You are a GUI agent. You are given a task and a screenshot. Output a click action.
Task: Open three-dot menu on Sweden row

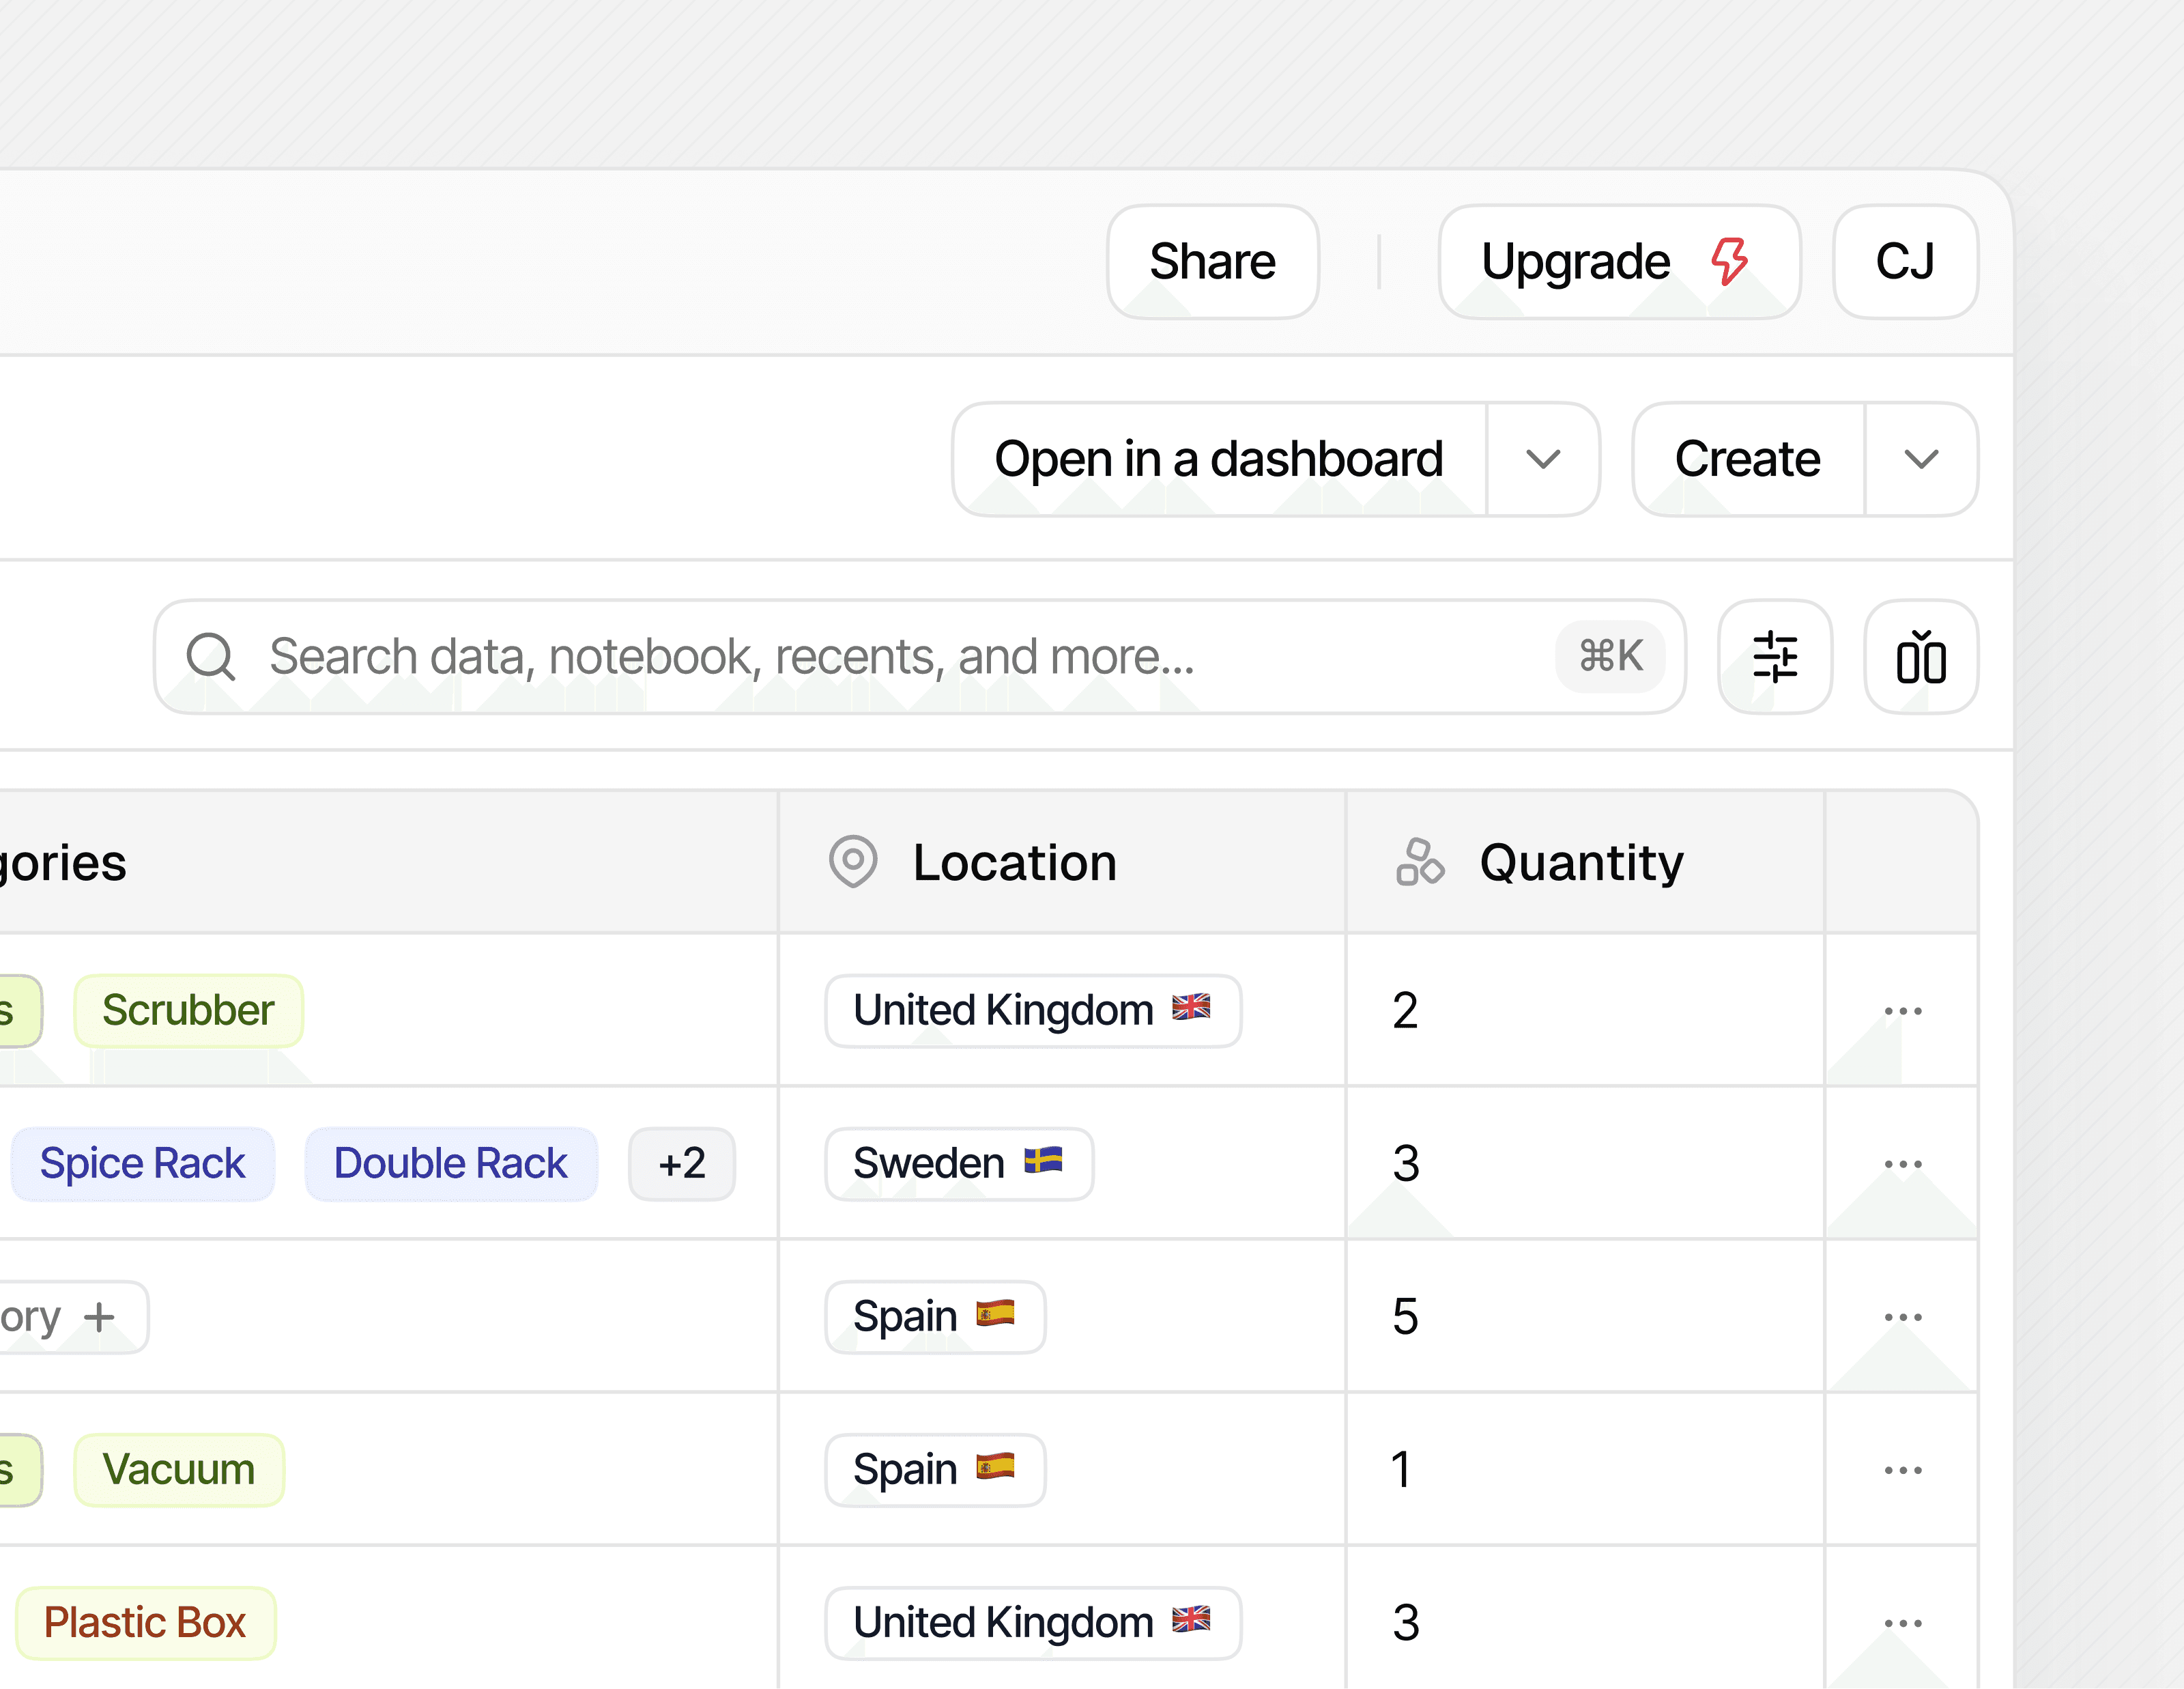1902,1164
